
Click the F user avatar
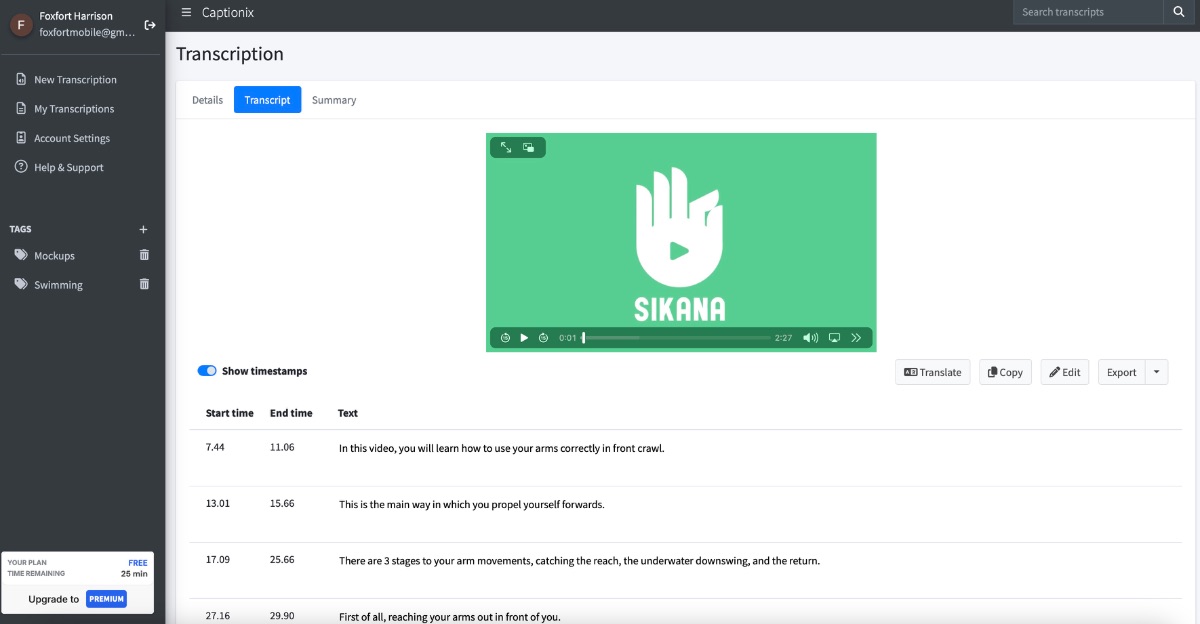point(21,24)
